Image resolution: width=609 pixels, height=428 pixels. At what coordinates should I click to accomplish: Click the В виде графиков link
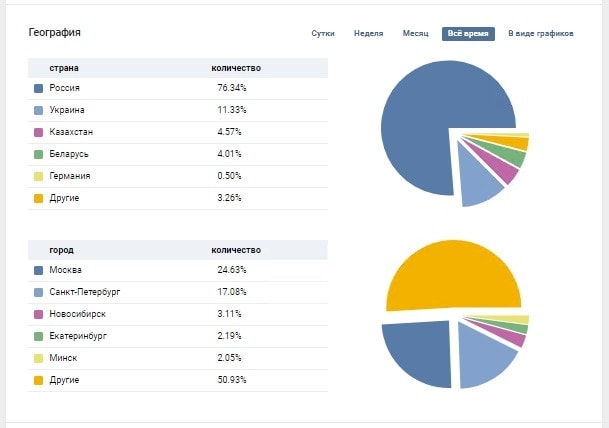(x=541, y=33)
